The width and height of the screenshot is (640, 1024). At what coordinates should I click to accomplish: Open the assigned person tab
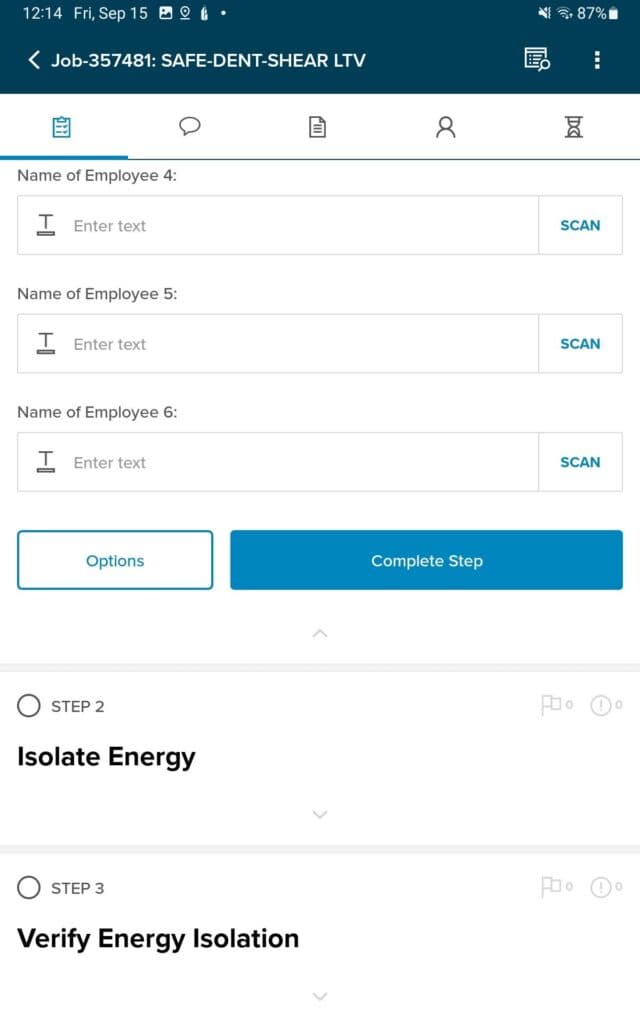[x=446, y=127]
